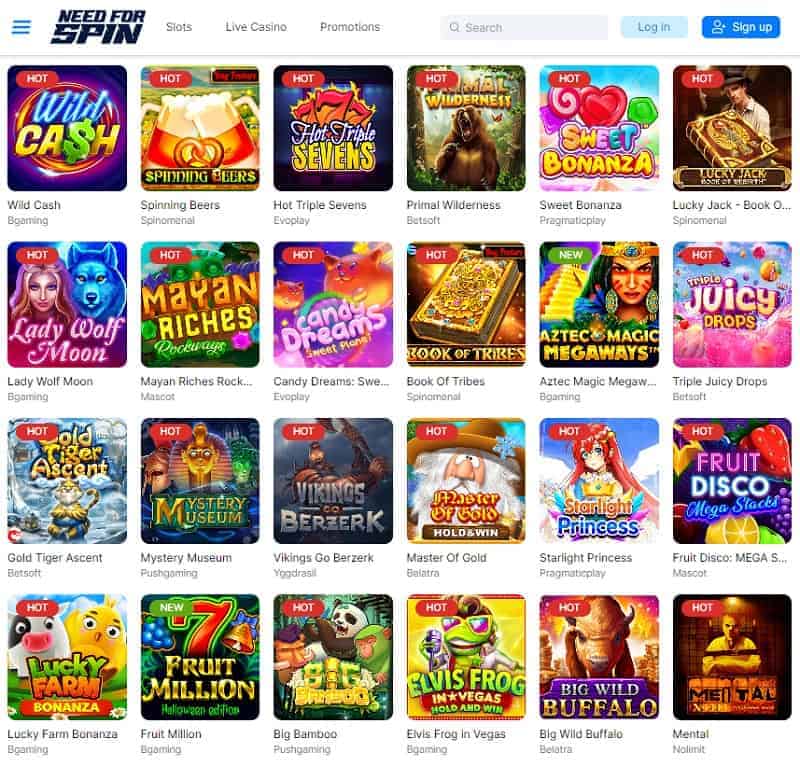Open the Slots menu item
The image size is (800, 766).
click(x=179, y=27)
